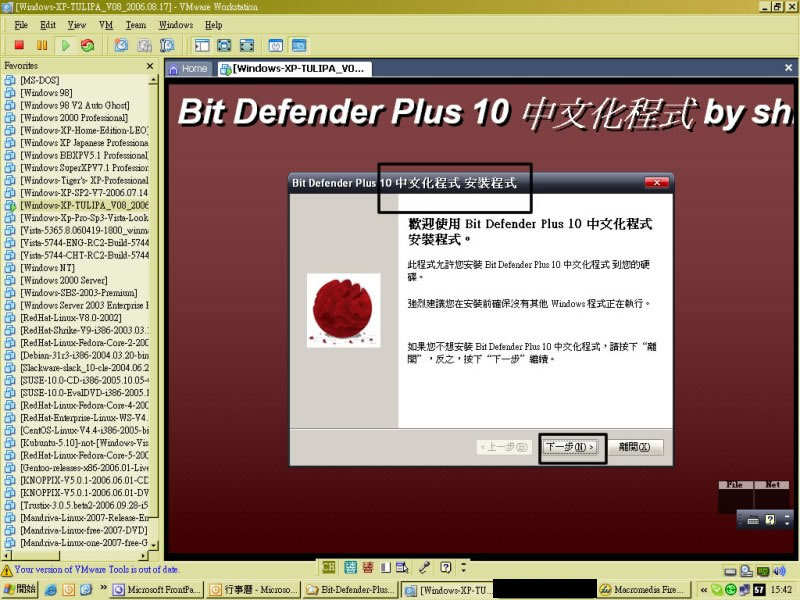
Task: Click the 下一步(N) next button in installer
Action: click(x=570, y=447)
